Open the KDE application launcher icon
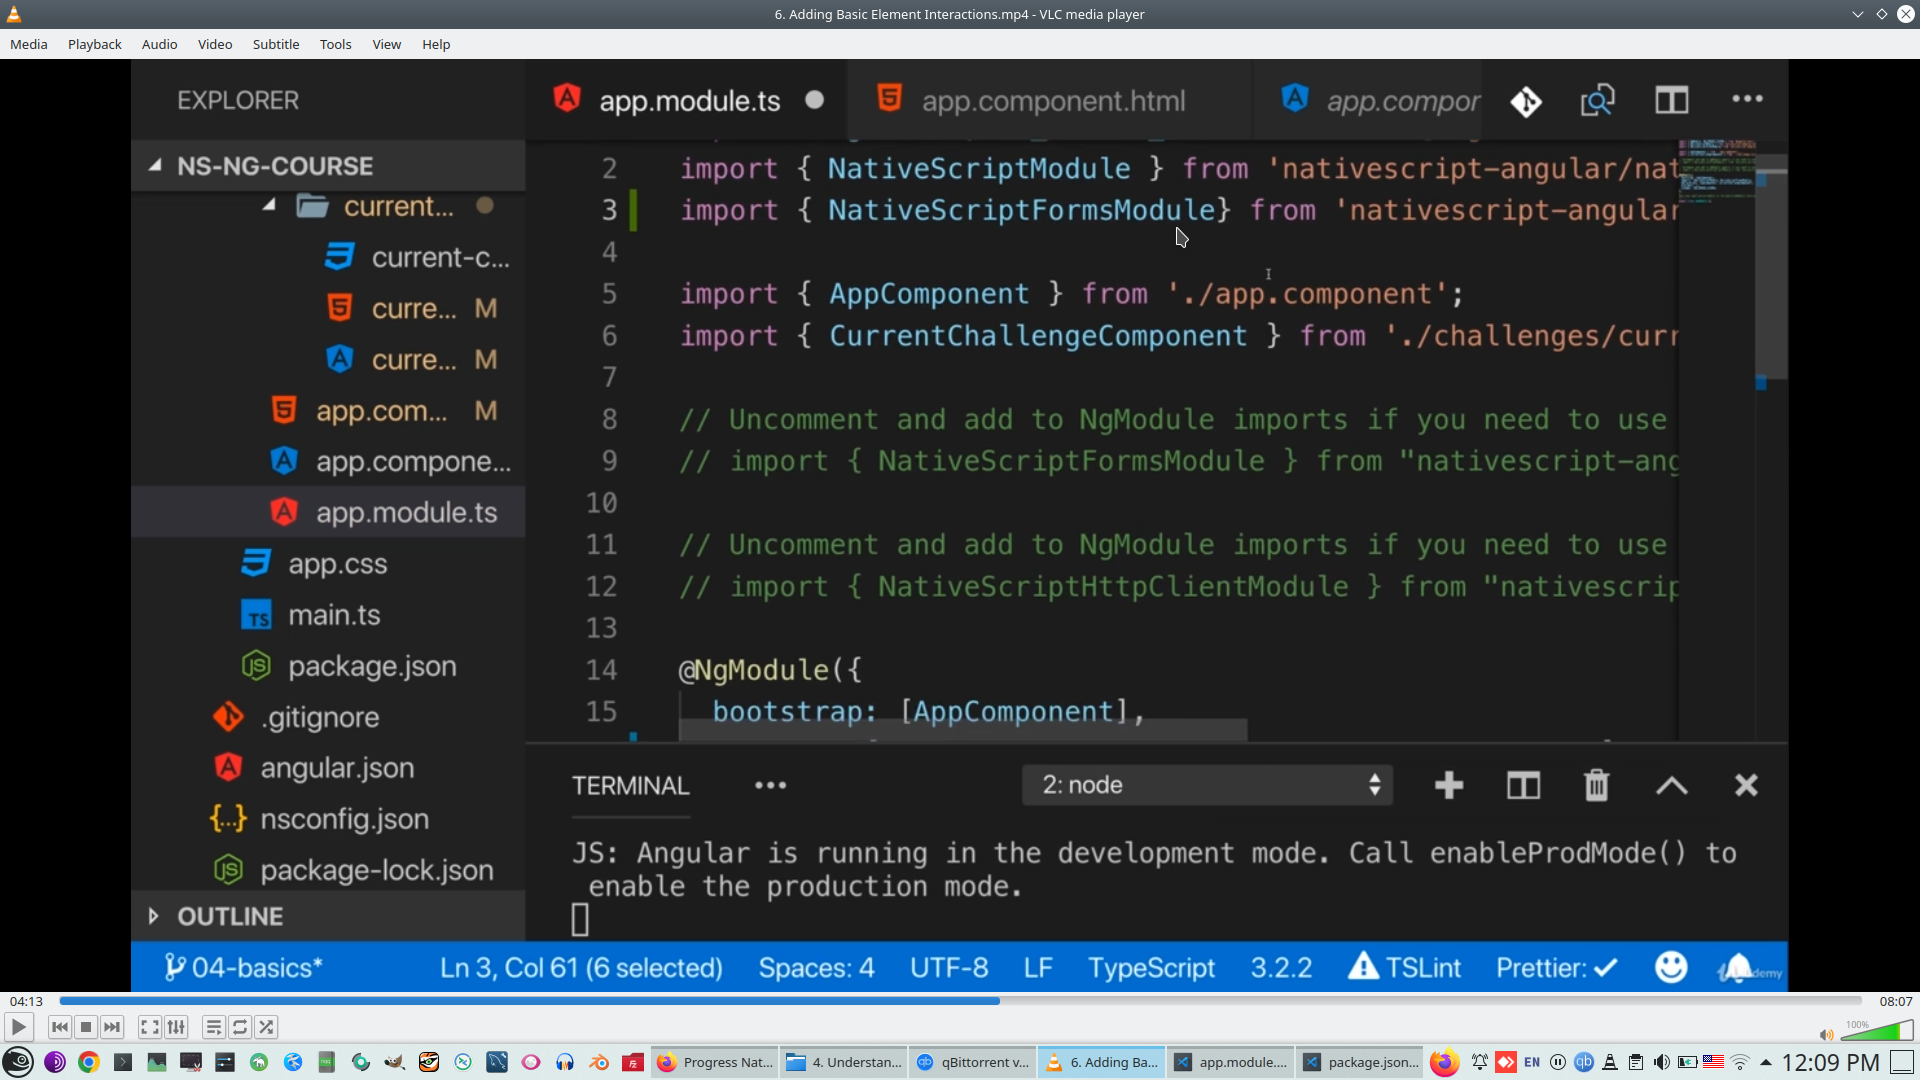This screenshot has height=1080, width=1920. [18, 1062]
